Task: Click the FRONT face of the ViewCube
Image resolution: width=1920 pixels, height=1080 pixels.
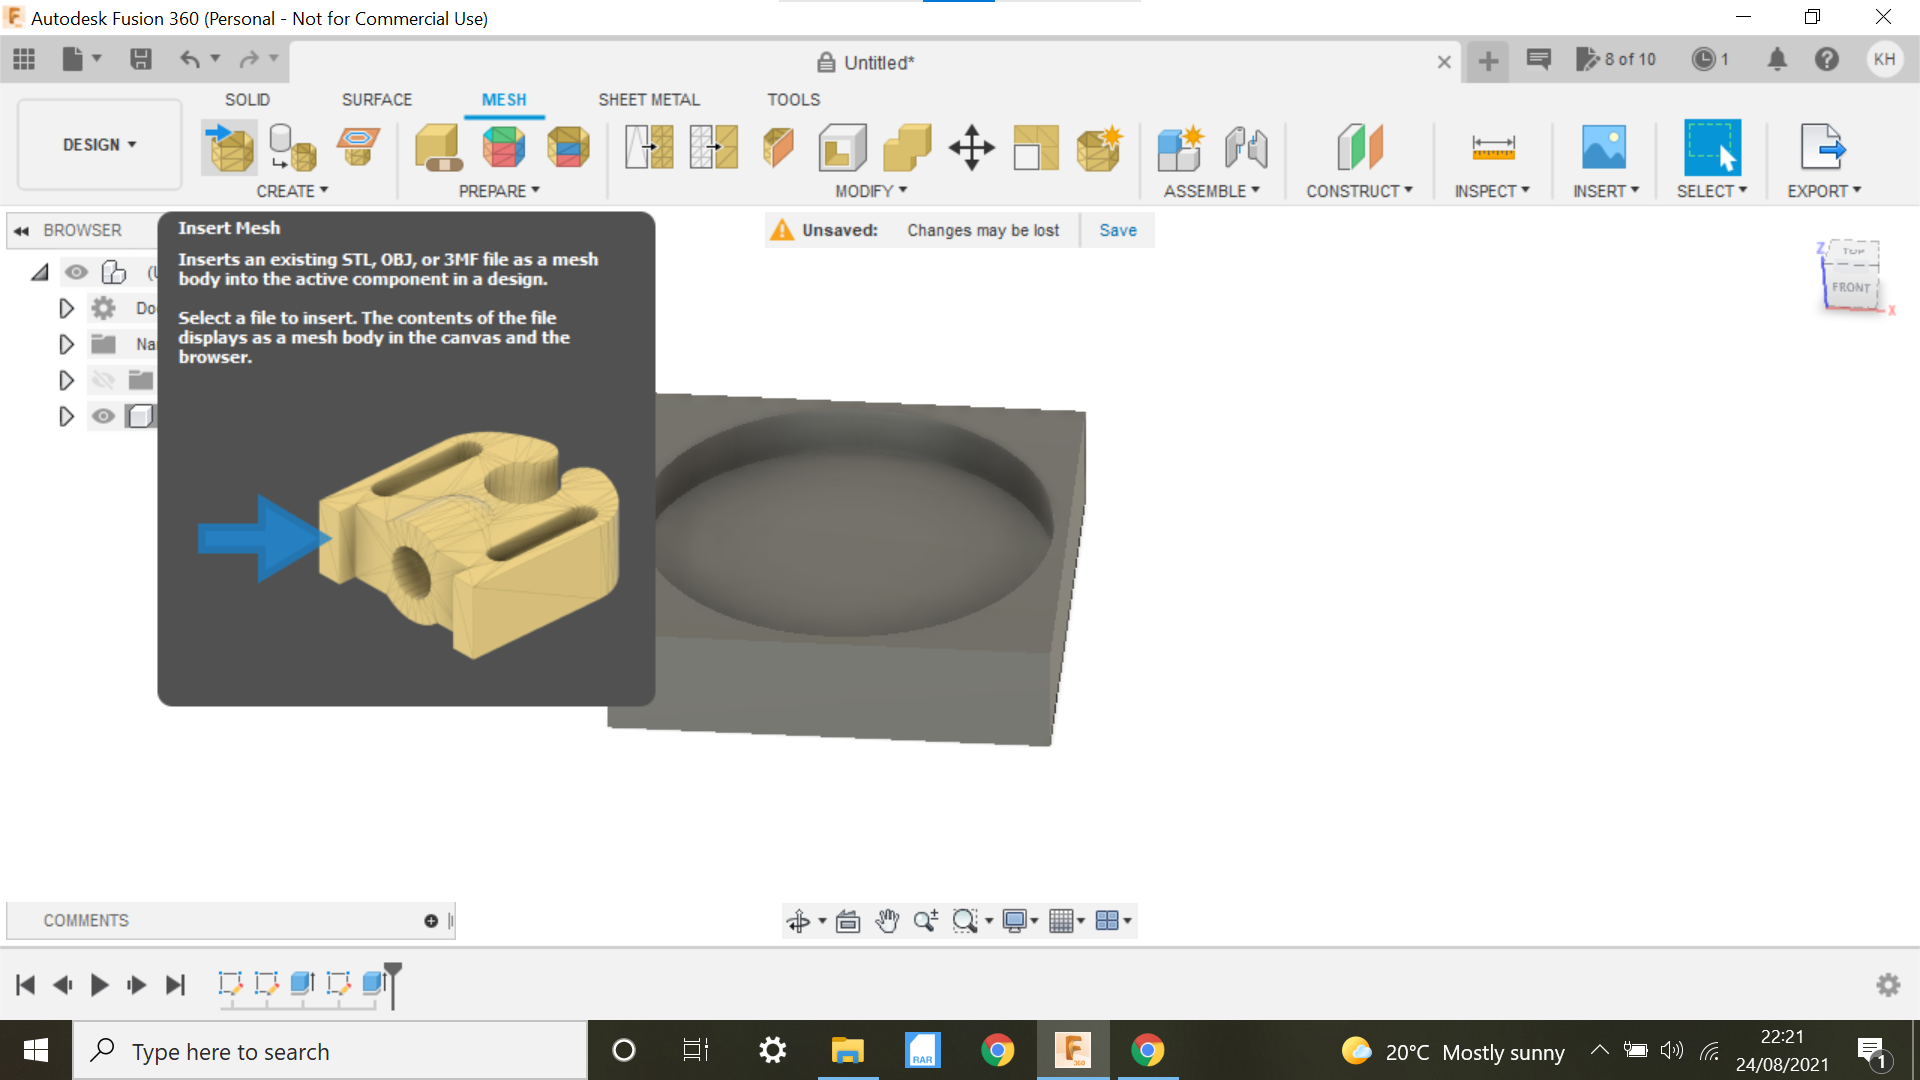Action: click(1851, 287)
